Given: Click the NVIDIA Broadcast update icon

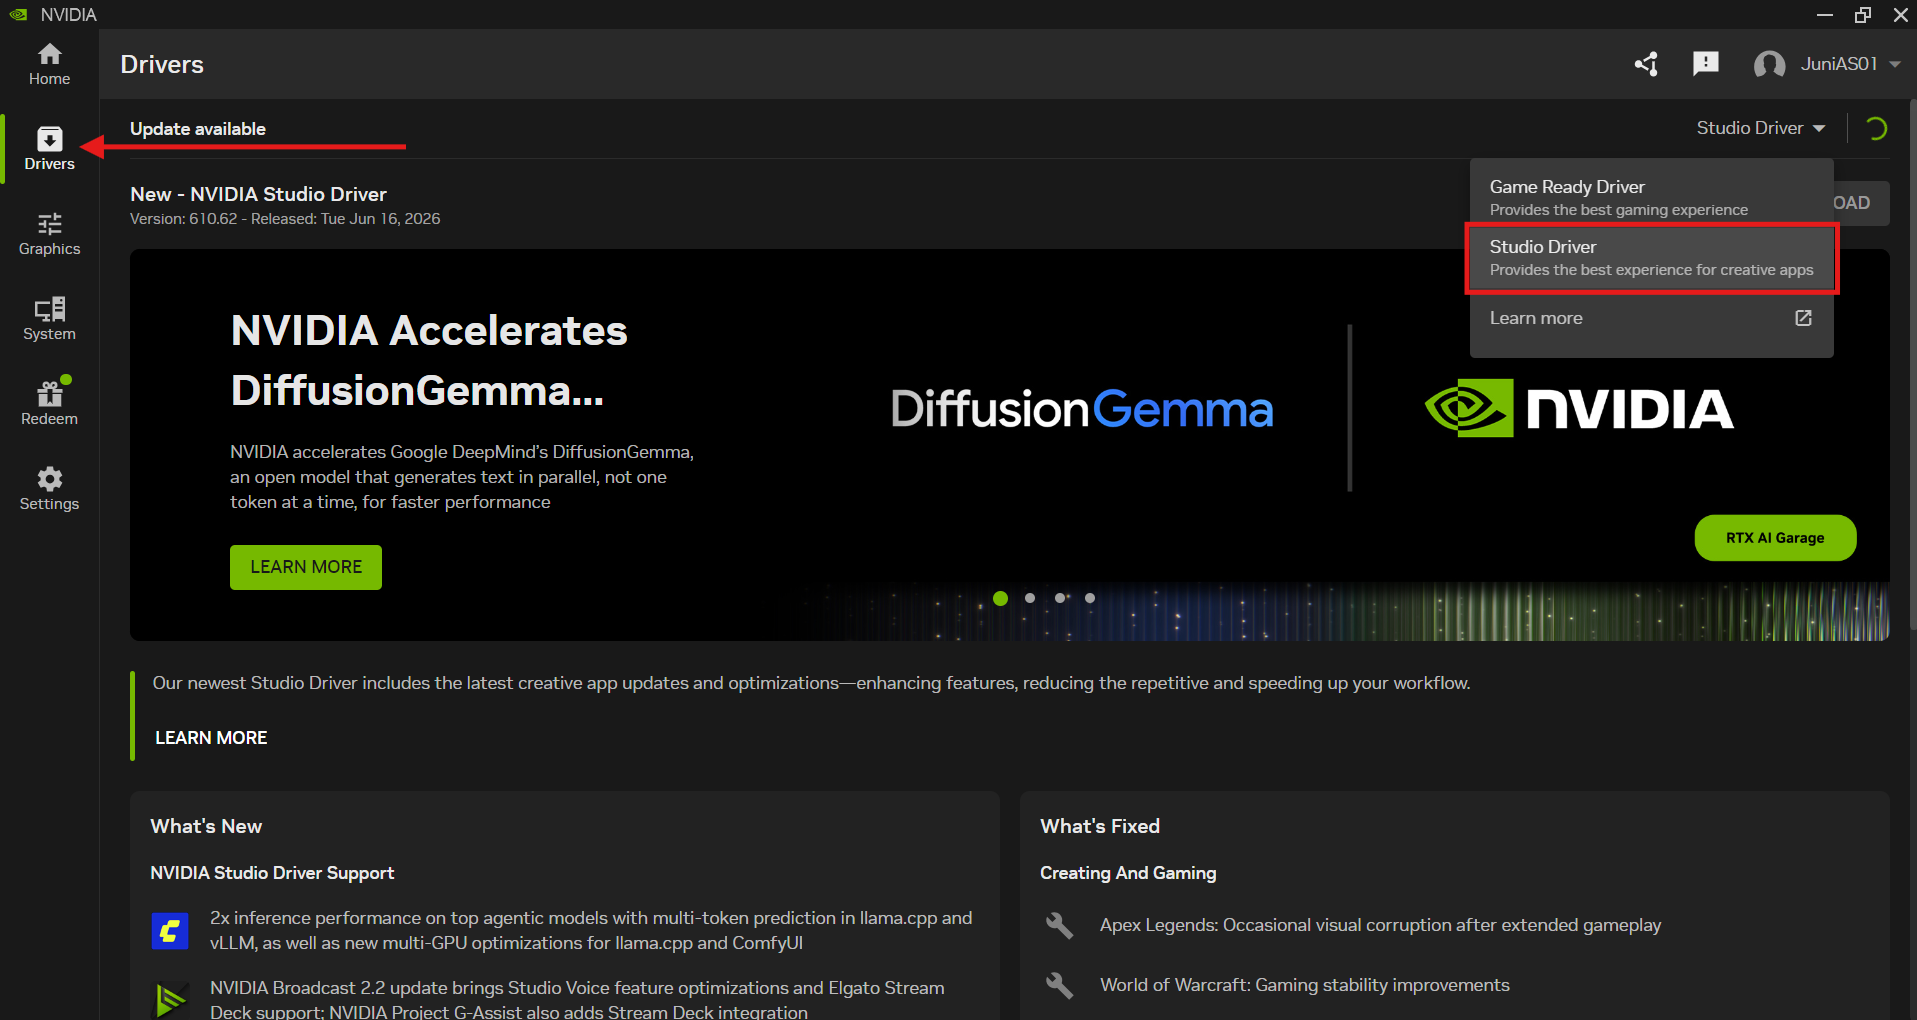Looking at the screenshot, I should click(x=170, y=999).
